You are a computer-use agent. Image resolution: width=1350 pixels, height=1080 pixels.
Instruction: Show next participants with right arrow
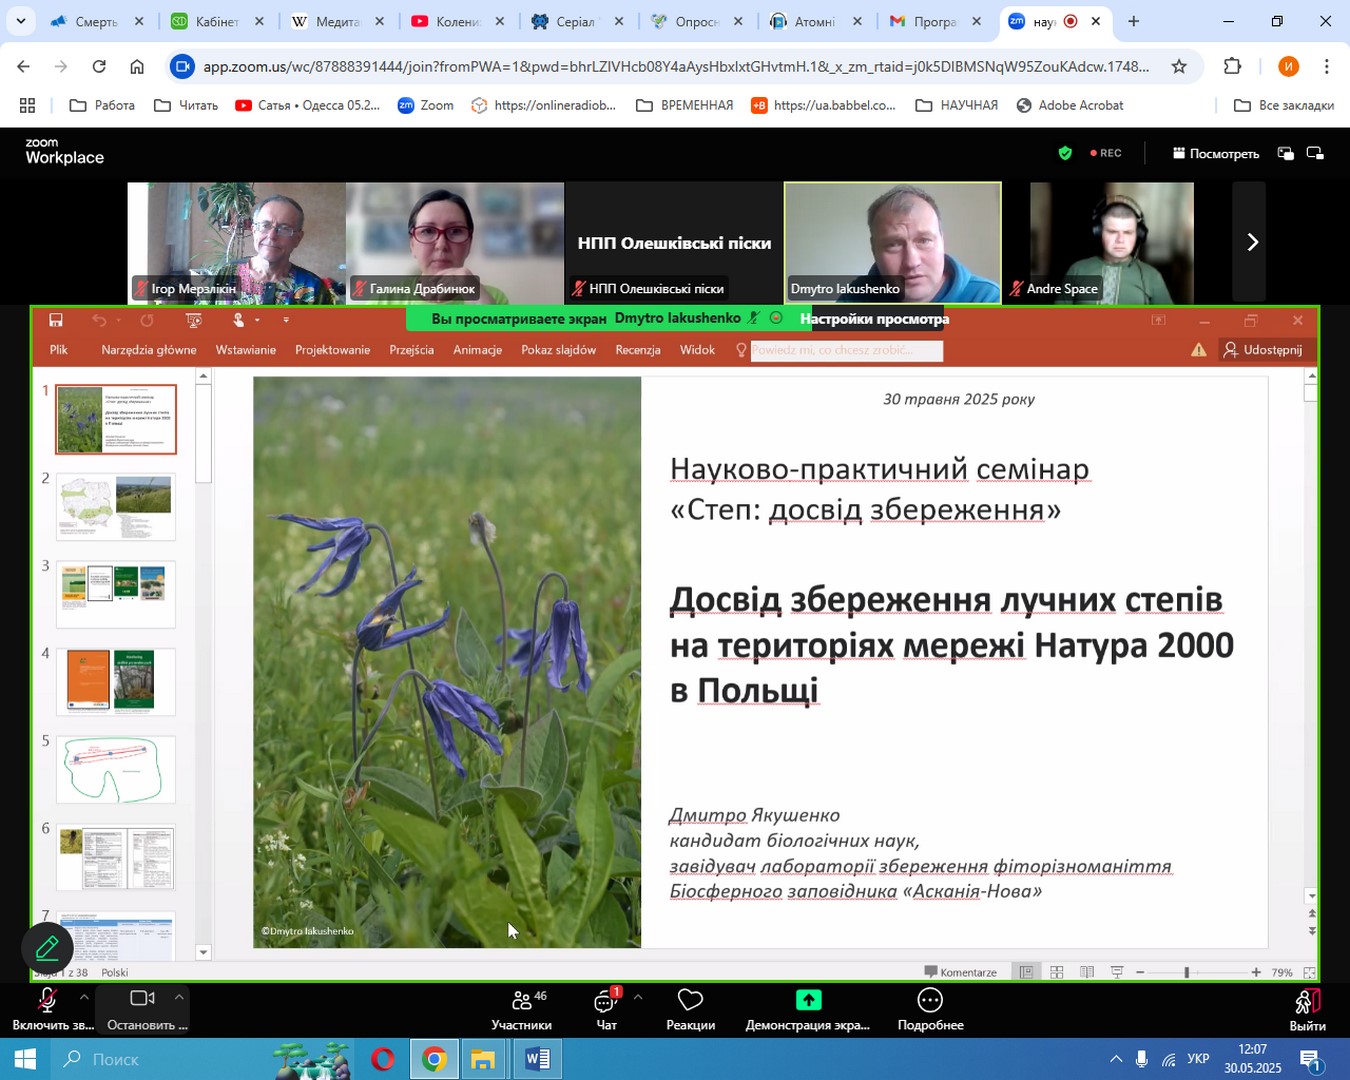click(x=1252, y=242)
